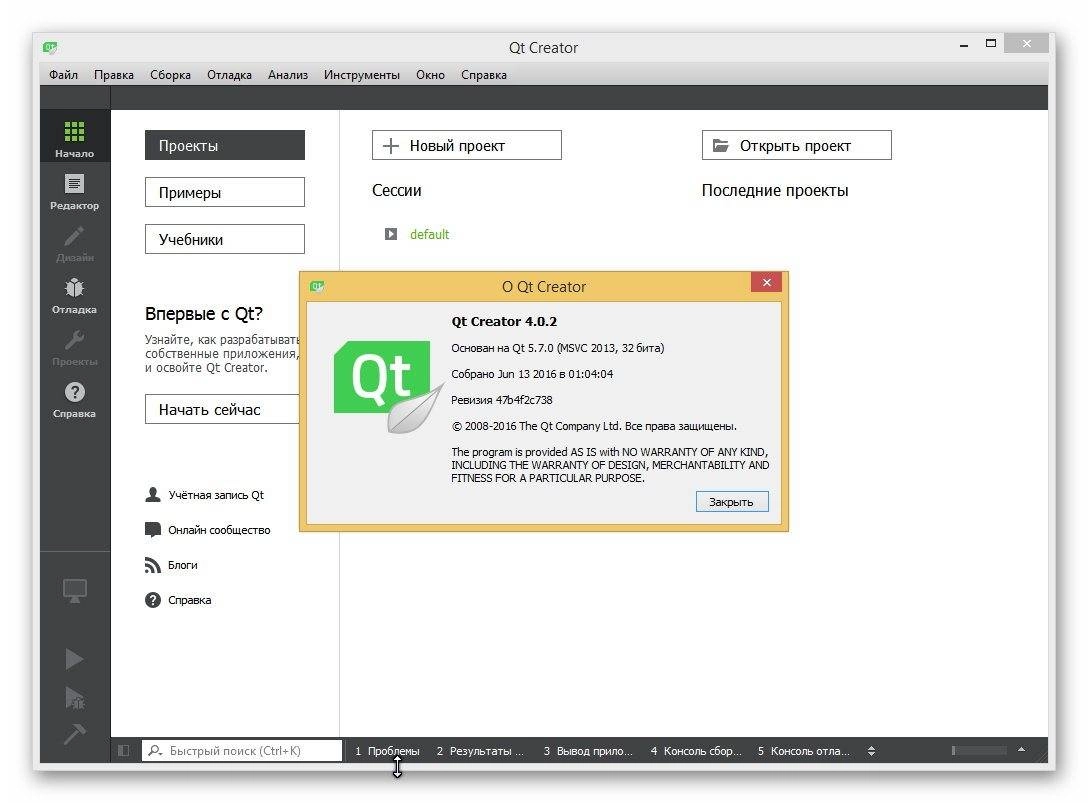Switch to the Учебники tab
Viewport: 1088px width, 803px height.
coord(225,239)
